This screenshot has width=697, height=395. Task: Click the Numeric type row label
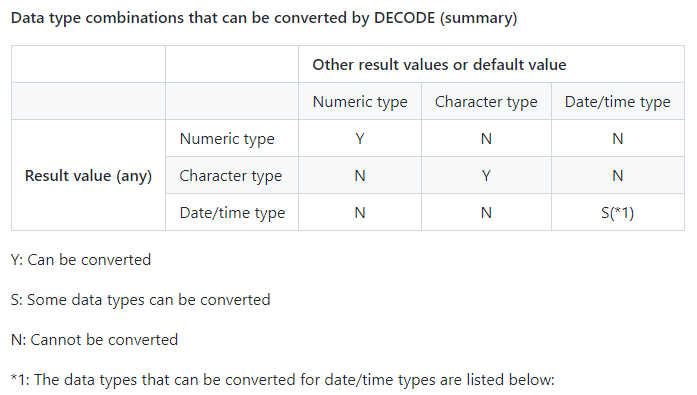point(227,139)
